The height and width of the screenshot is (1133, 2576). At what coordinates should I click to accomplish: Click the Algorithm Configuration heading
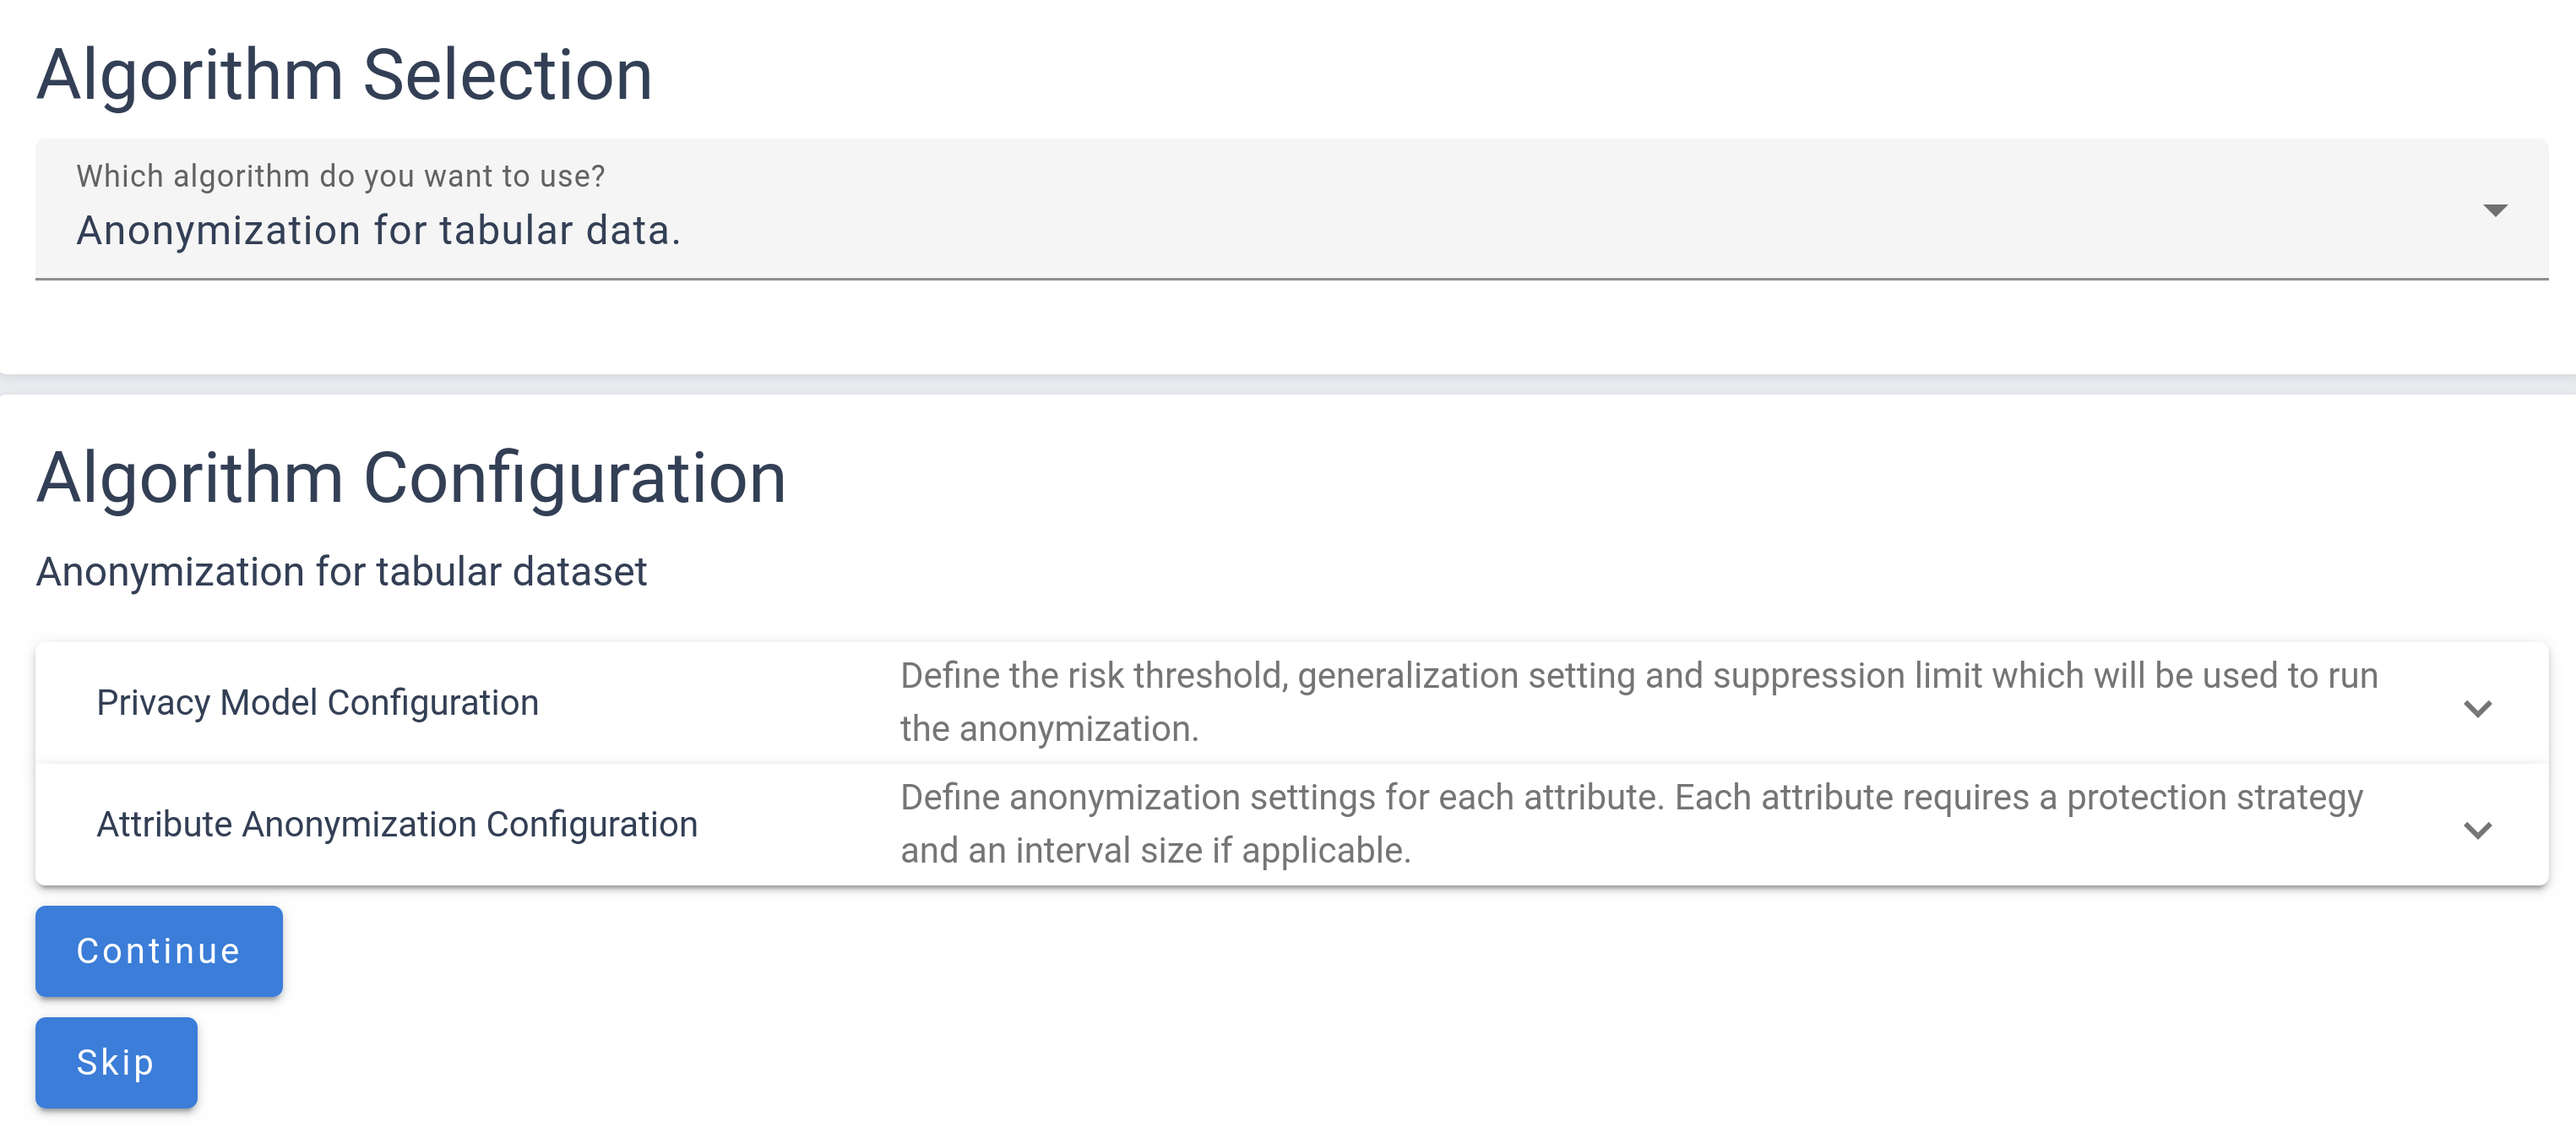click(x=411, y=478)
